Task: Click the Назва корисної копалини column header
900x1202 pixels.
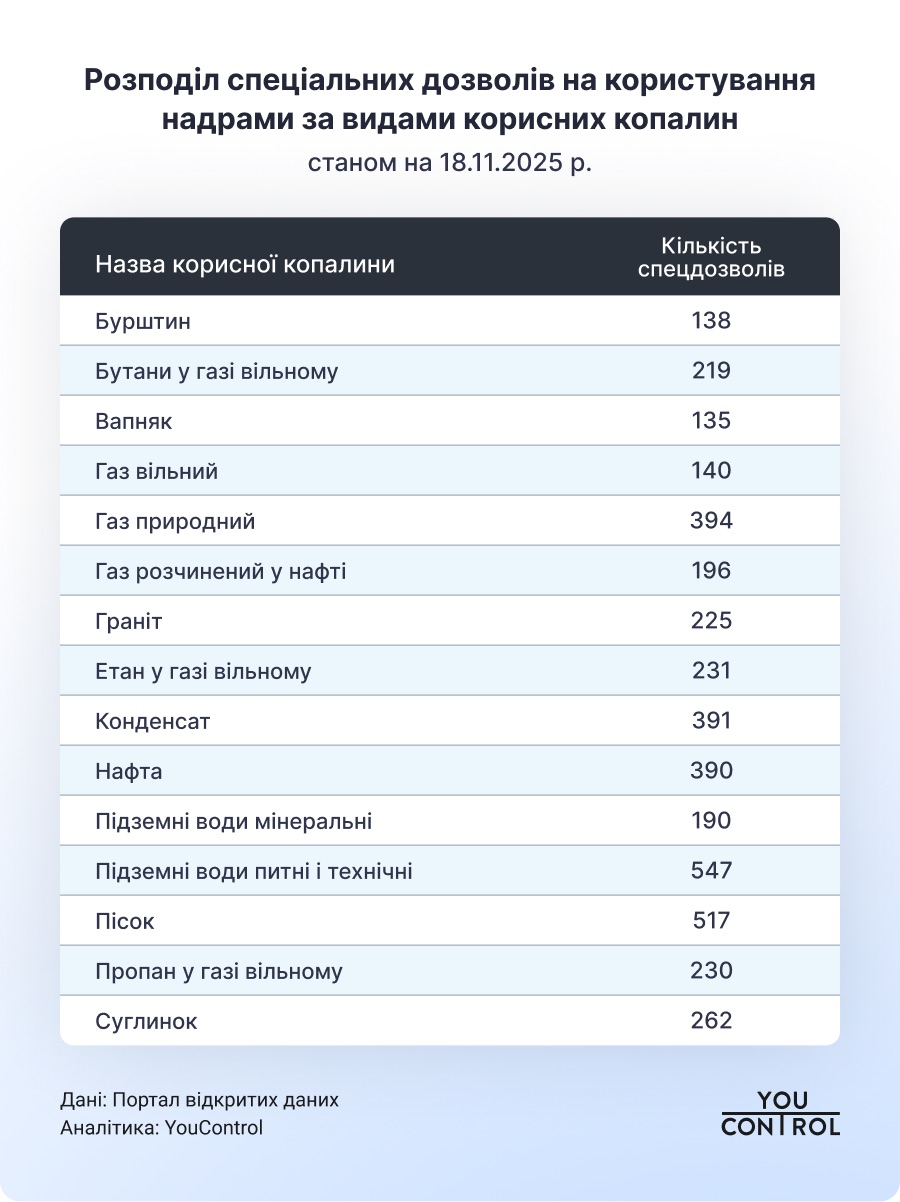Action: pyautogui.click(x=245, y=265)
